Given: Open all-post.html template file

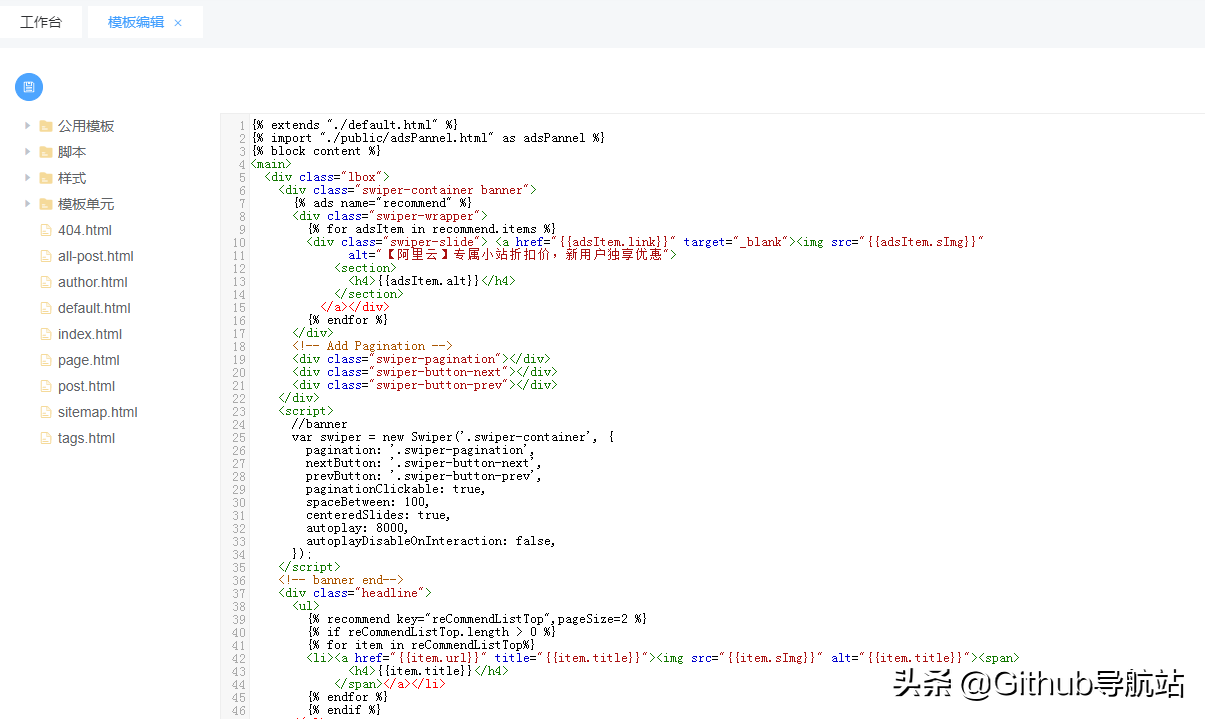Looking at the screenshot, I should [x=96, y=256].
